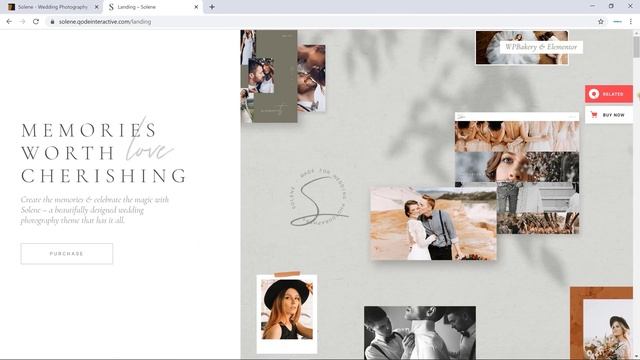The height and width of the screenshot is (360, 640).
Task: Click the Purchase button
Action: point(67,253)
